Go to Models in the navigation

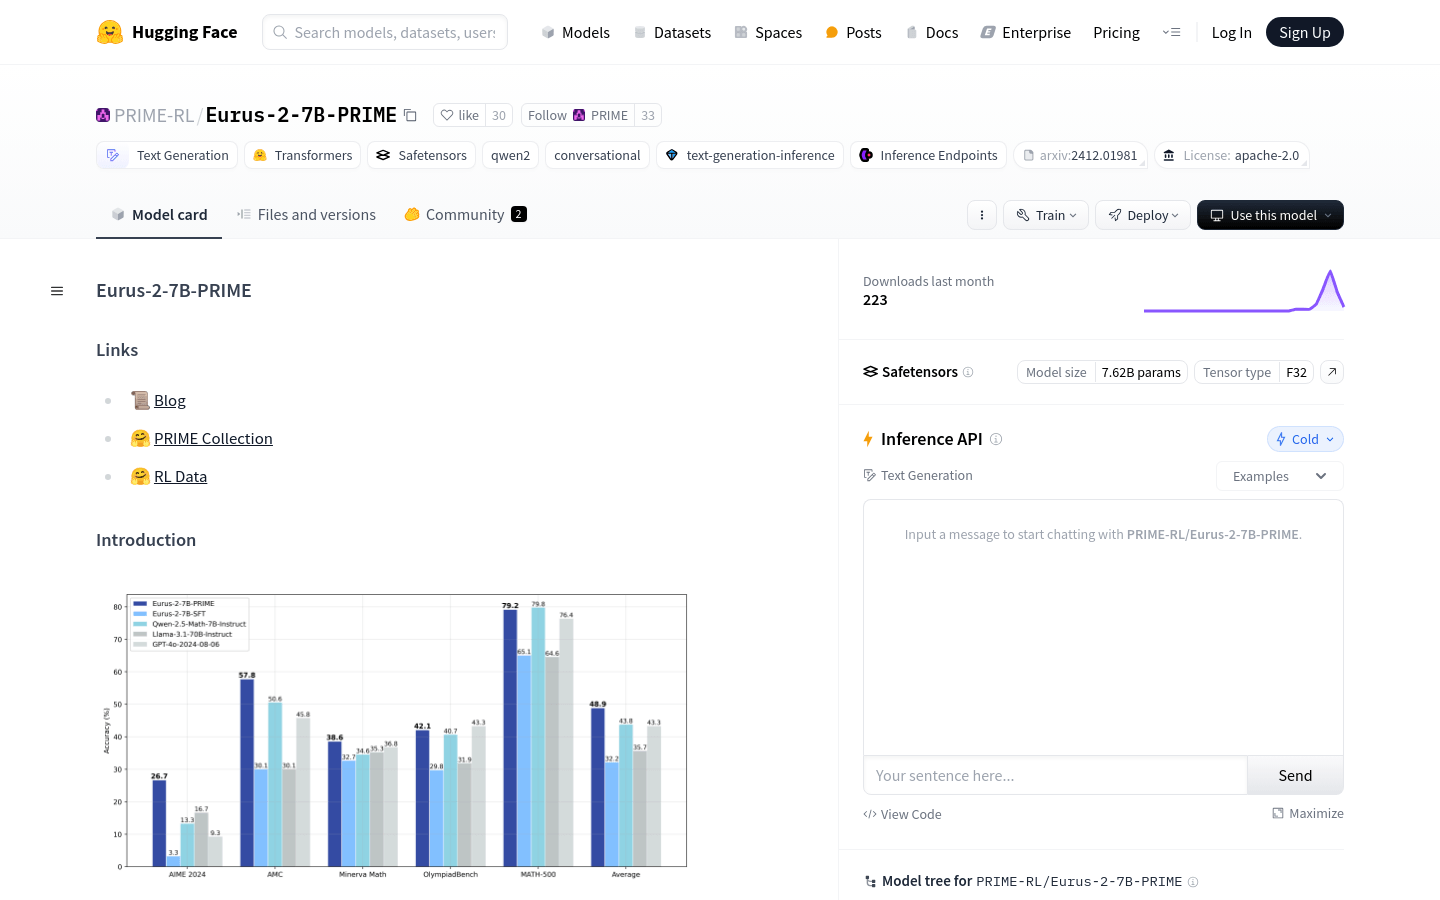(x=575, y=32)
